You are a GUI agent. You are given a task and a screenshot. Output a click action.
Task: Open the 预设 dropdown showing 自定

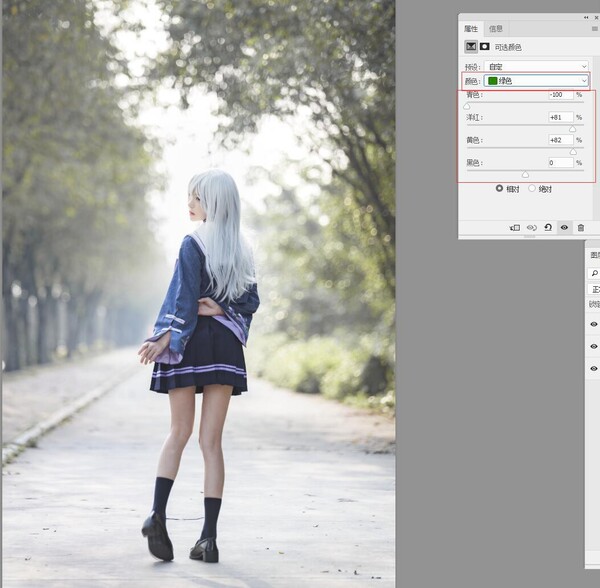[536, 67]
